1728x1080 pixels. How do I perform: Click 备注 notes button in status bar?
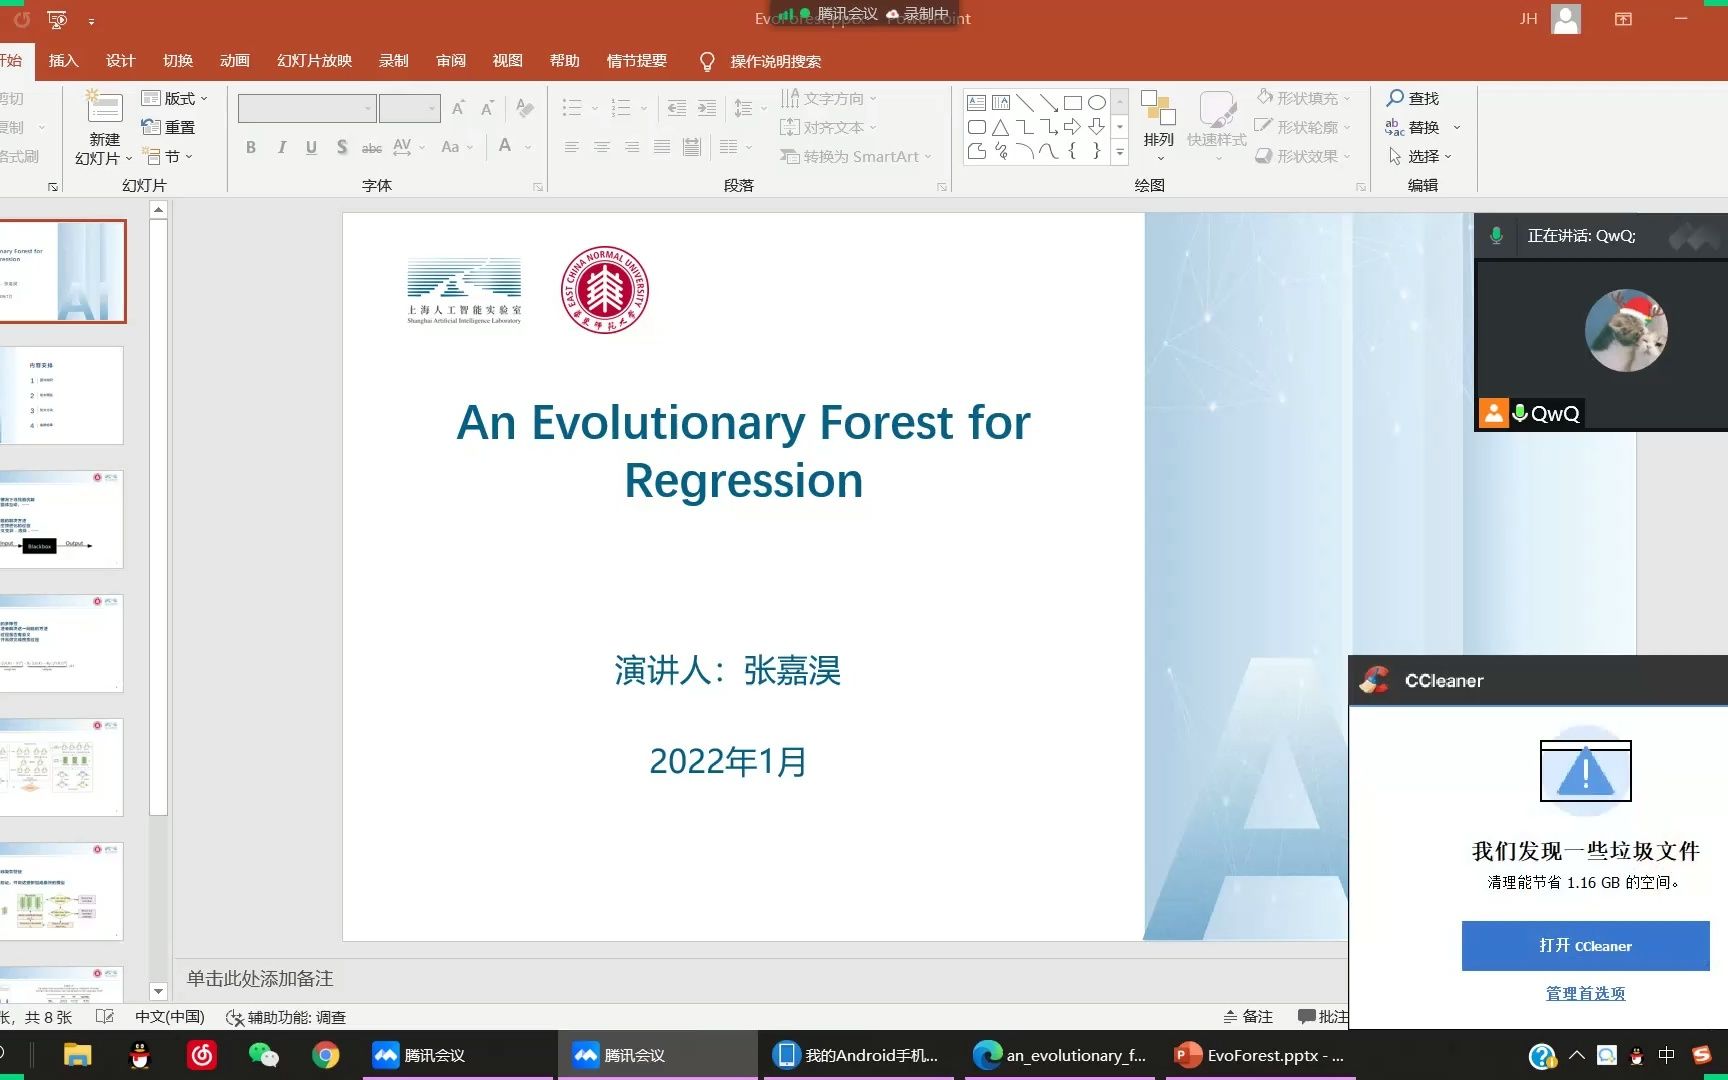(1248, 1017)
